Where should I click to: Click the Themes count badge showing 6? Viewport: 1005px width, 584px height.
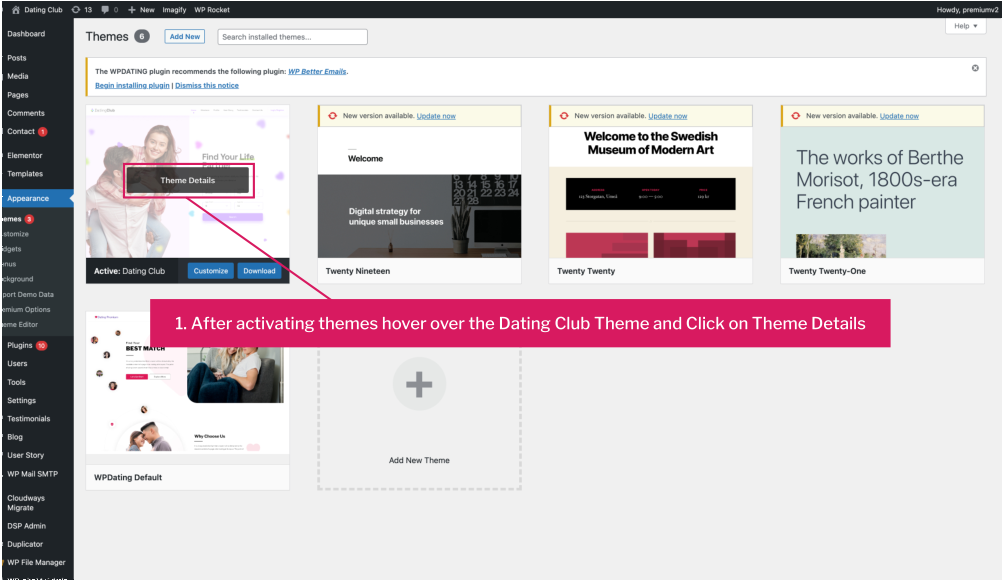142,37
